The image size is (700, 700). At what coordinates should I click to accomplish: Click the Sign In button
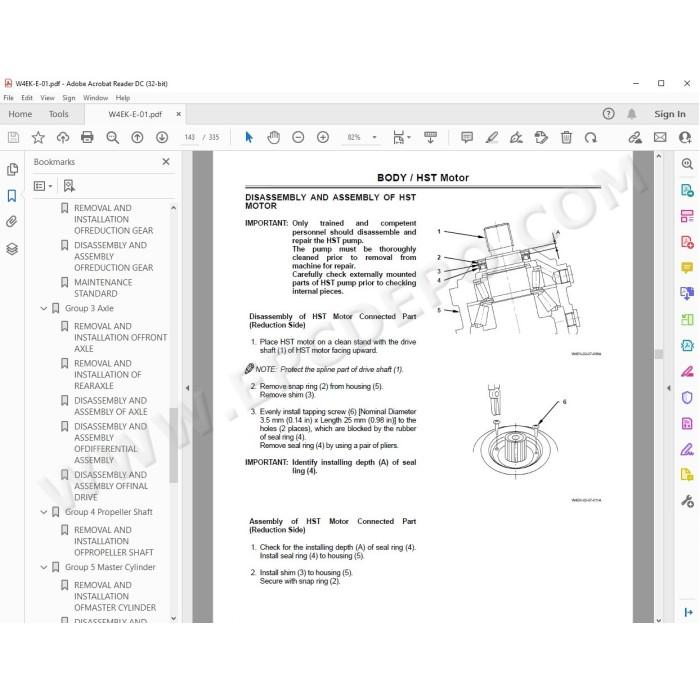pyautogui.click(x=670, y=114)
